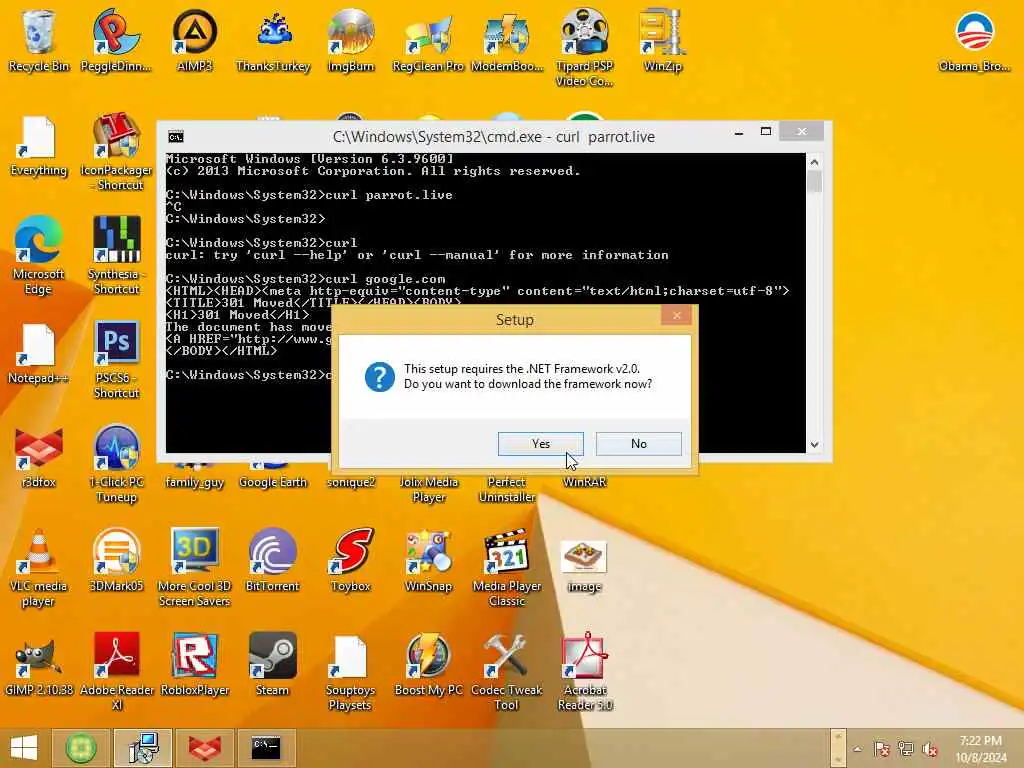Click the cmd scrollbar down arrow
Screen dimensions: 1024x768
(x=814, y=445)
